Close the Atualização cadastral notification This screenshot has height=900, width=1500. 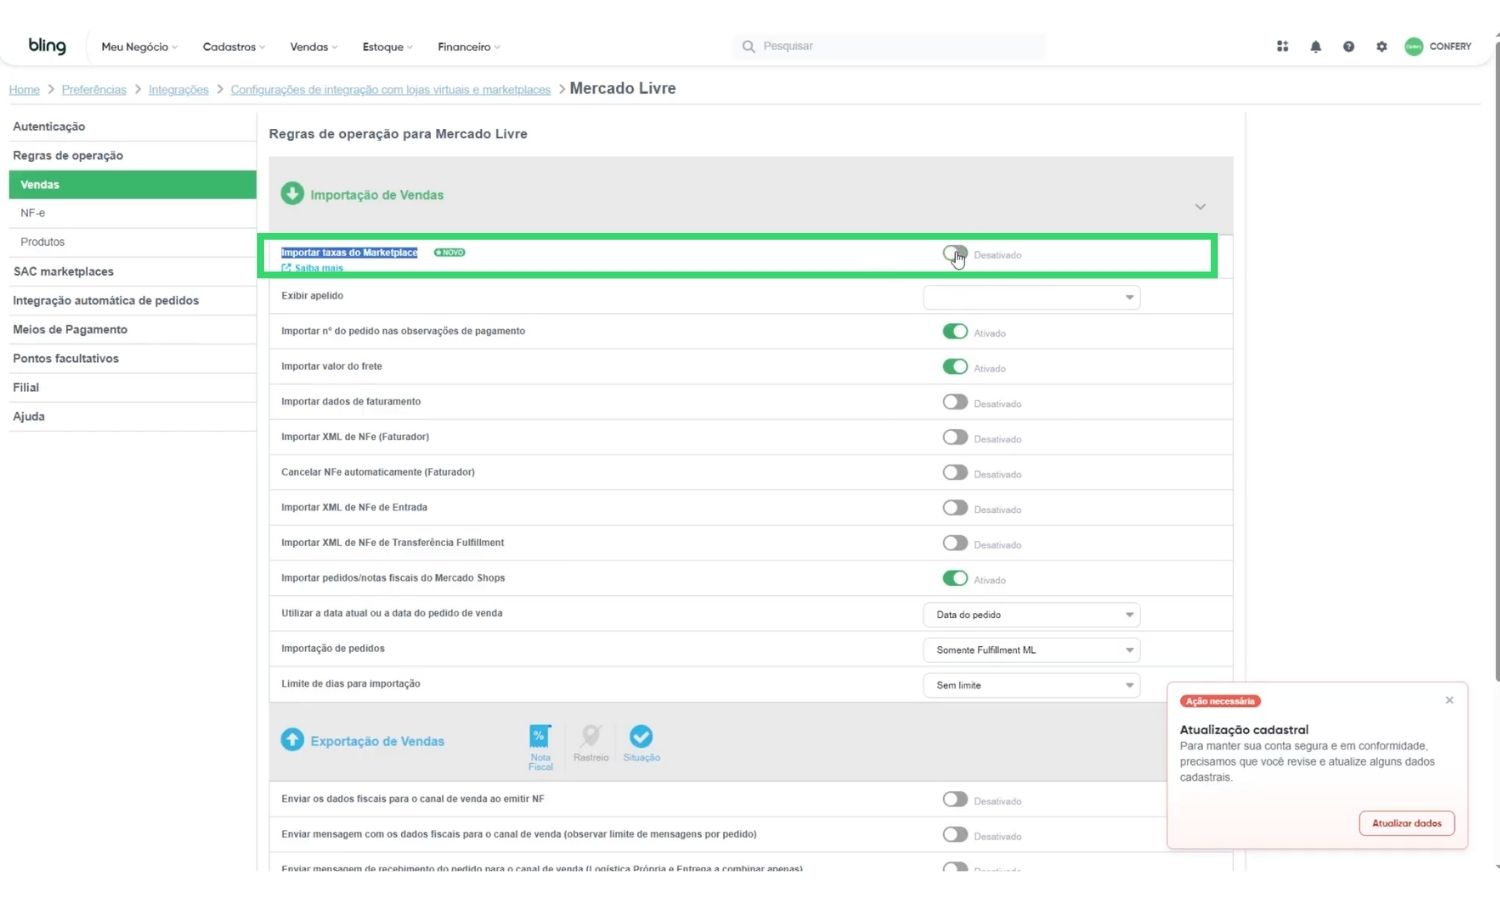[x=1449, y=700]
